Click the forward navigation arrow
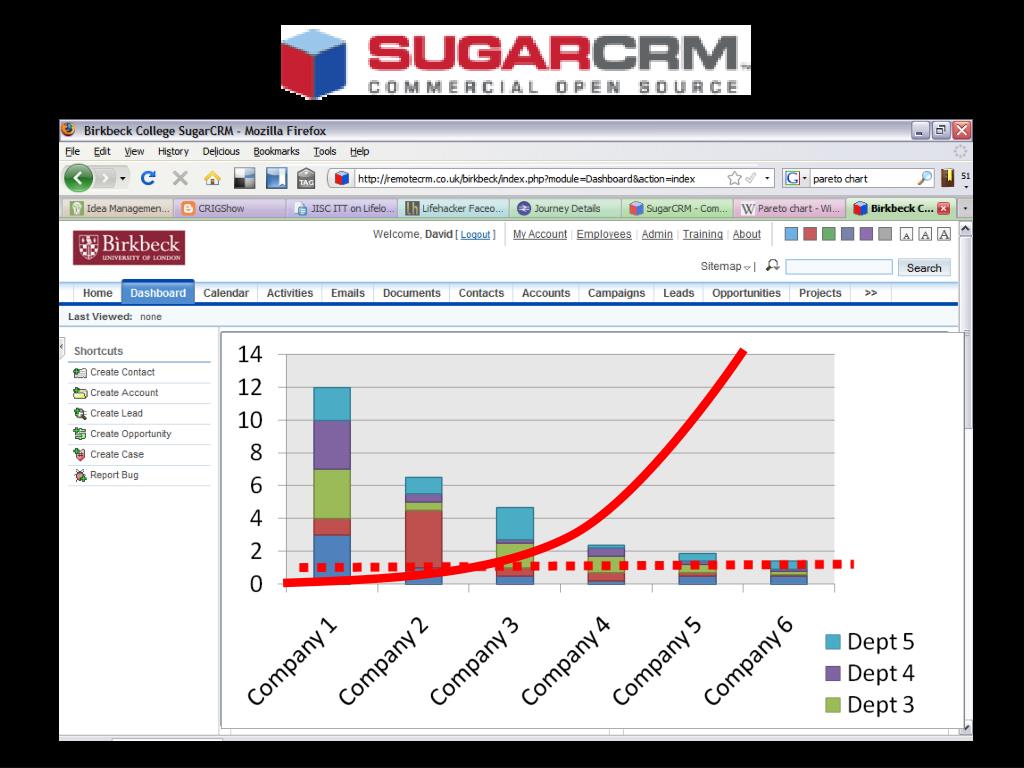Image resolution: width=1024 pixels, height=768 pixels. point(104,178)
